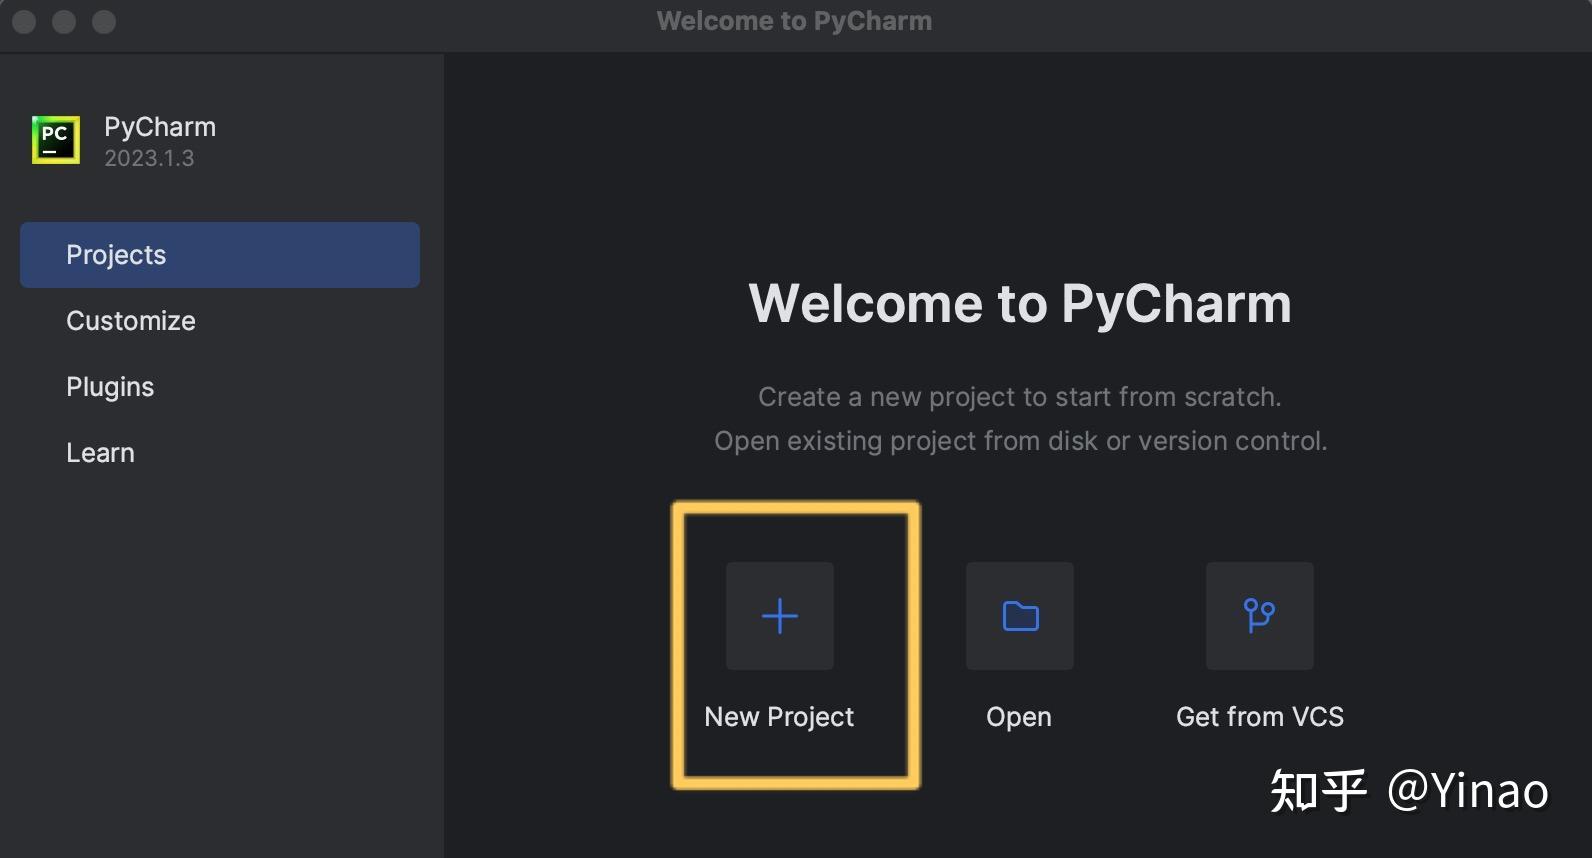Go to the Learn section

click(x=100, y=453)
